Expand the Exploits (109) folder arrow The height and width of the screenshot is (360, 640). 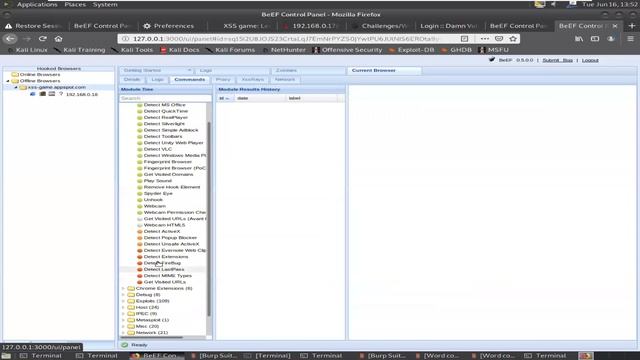(x=124, y=301)
